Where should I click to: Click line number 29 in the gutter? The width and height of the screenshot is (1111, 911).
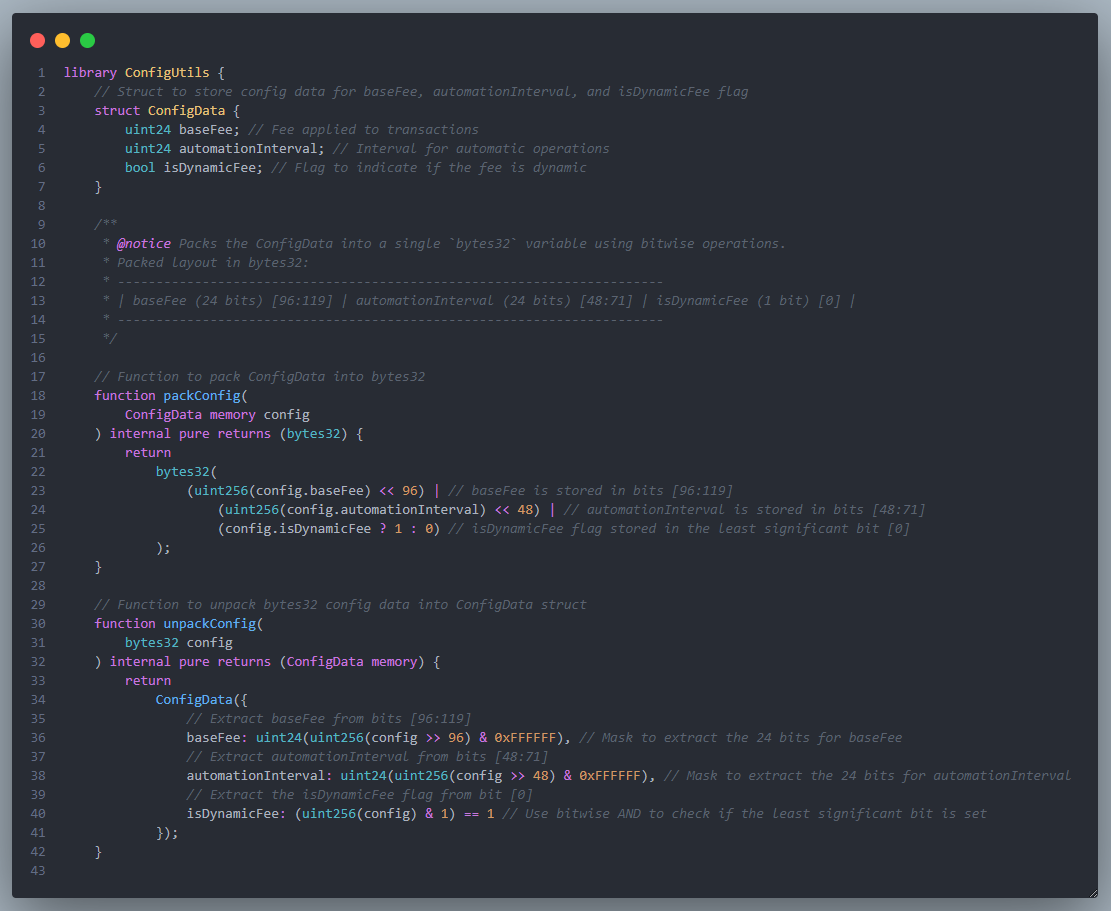[38, 605]
